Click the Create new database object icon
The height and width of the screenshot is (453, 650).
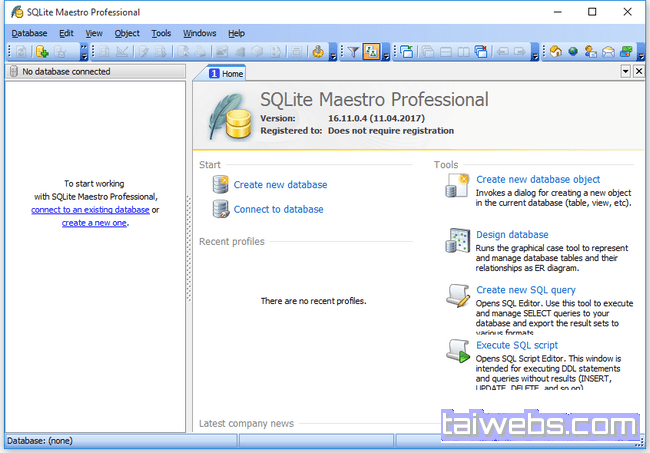[459, 186]
